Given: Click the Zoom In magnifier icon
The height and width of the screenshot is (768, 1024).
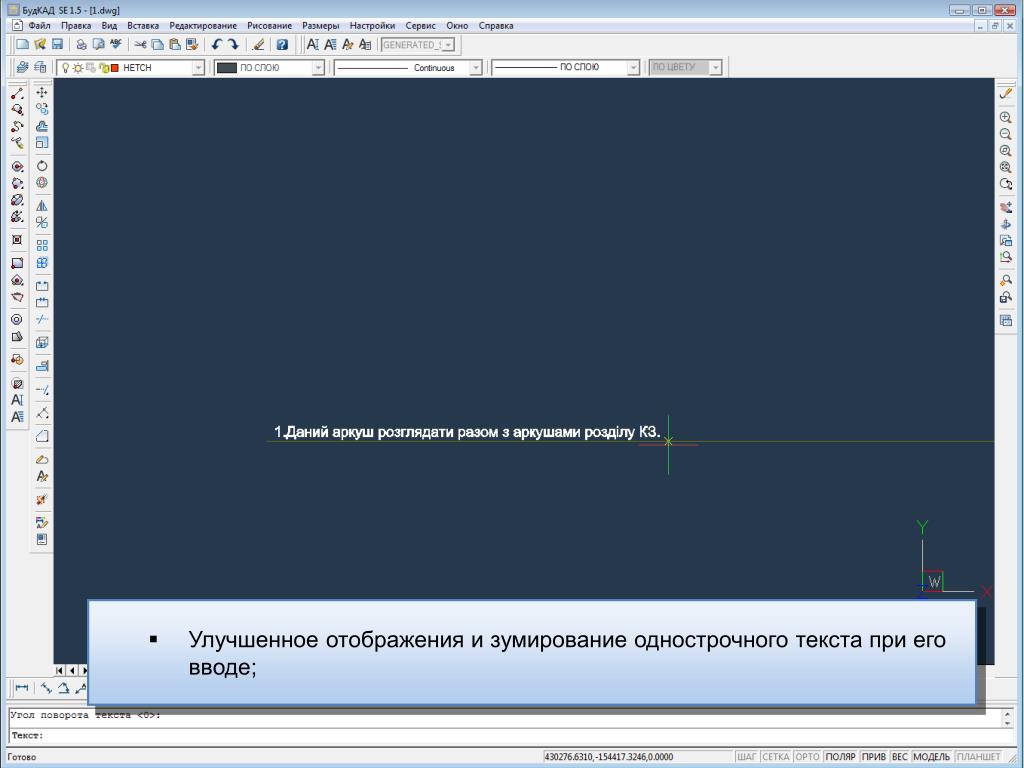Looking at the screenshot, I should [1006, 118].
